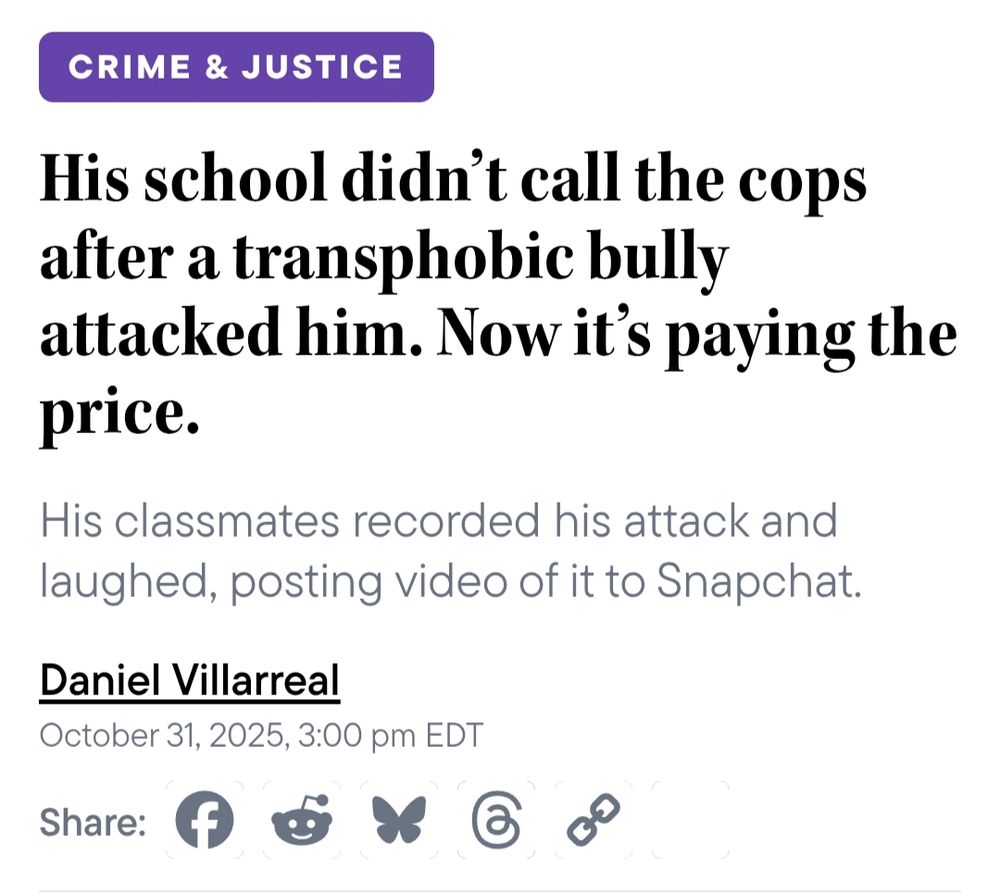Click the '3:00 pm EDT' timestamp

pos(390,735)
